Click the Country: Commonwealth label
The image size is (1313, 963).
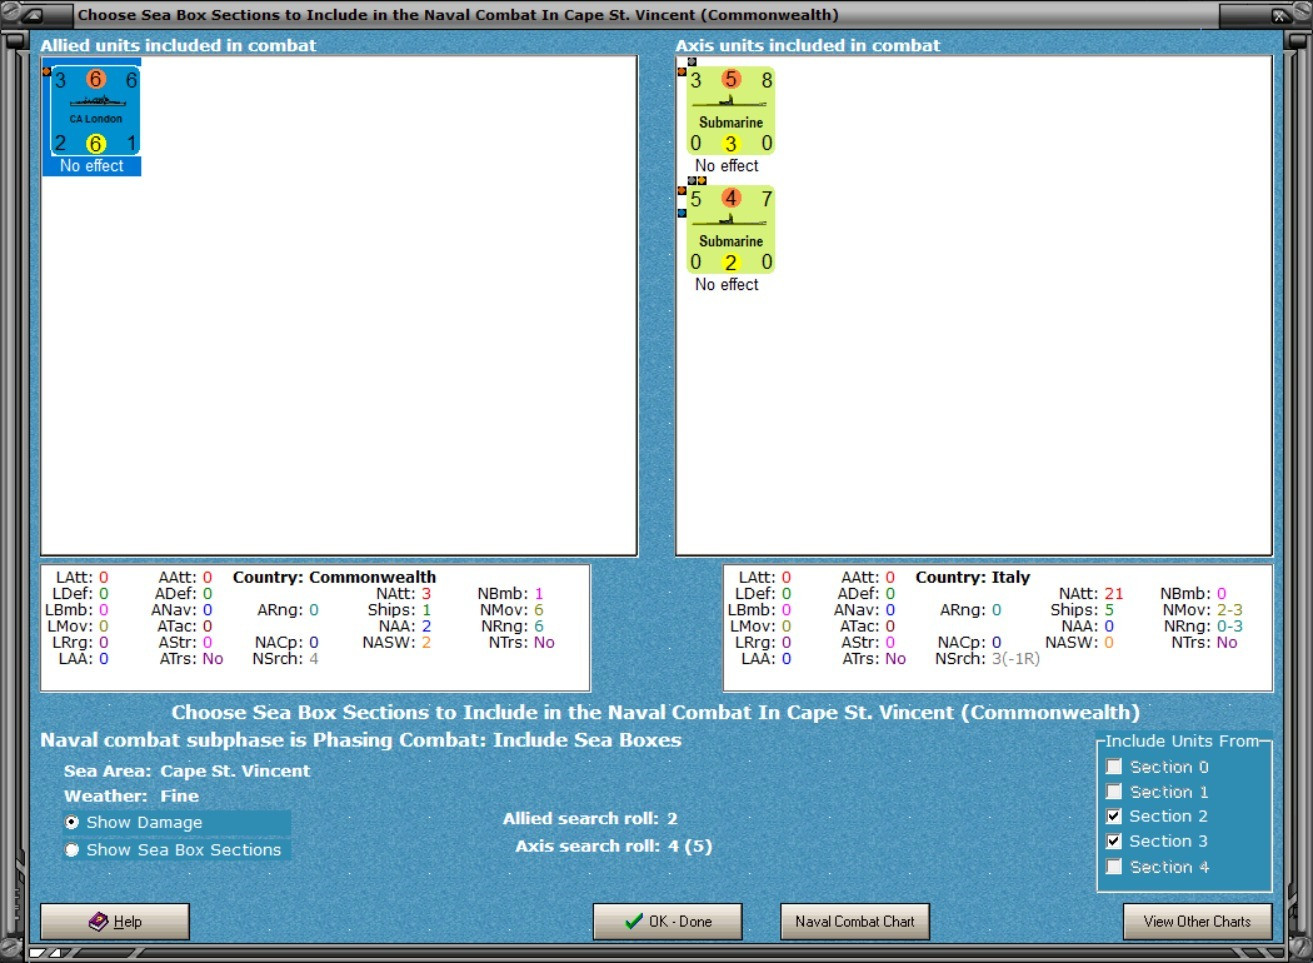click(x=334, y=577)
